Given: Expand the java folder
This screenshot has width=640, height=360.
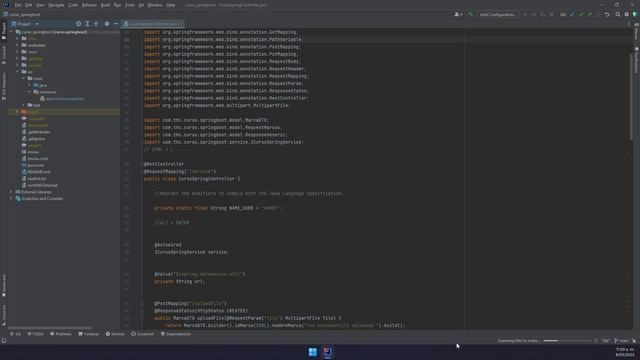Looking at the screenshot, I should (x=29, y=85).
